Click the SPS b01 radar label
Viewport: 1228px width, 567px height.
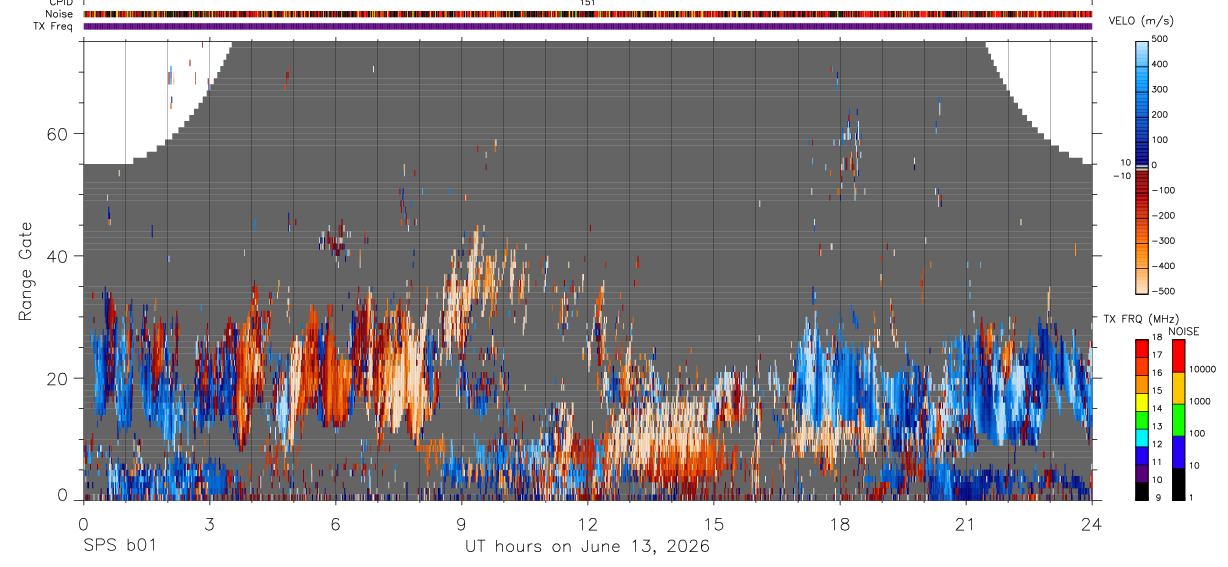(x=120, y=546)
